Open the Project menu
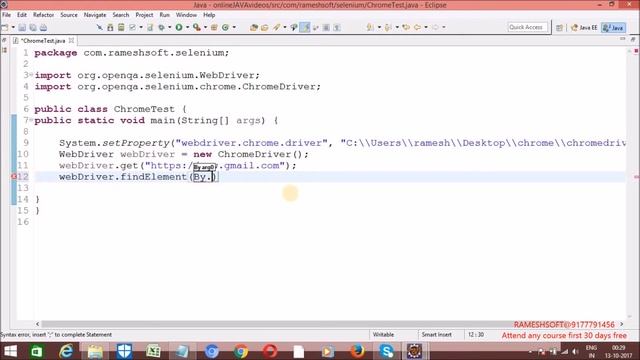 [x=144, y=15]
